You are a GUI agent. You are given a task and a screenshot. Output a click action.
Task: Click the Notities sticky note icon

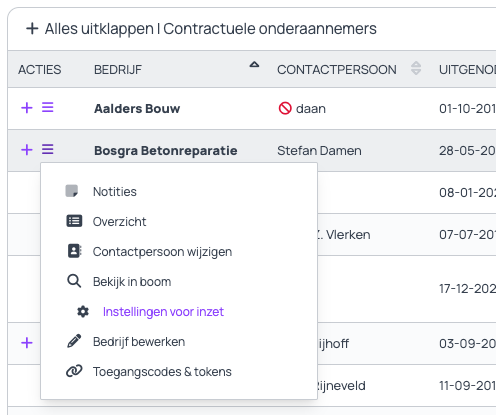pos(72,191)
